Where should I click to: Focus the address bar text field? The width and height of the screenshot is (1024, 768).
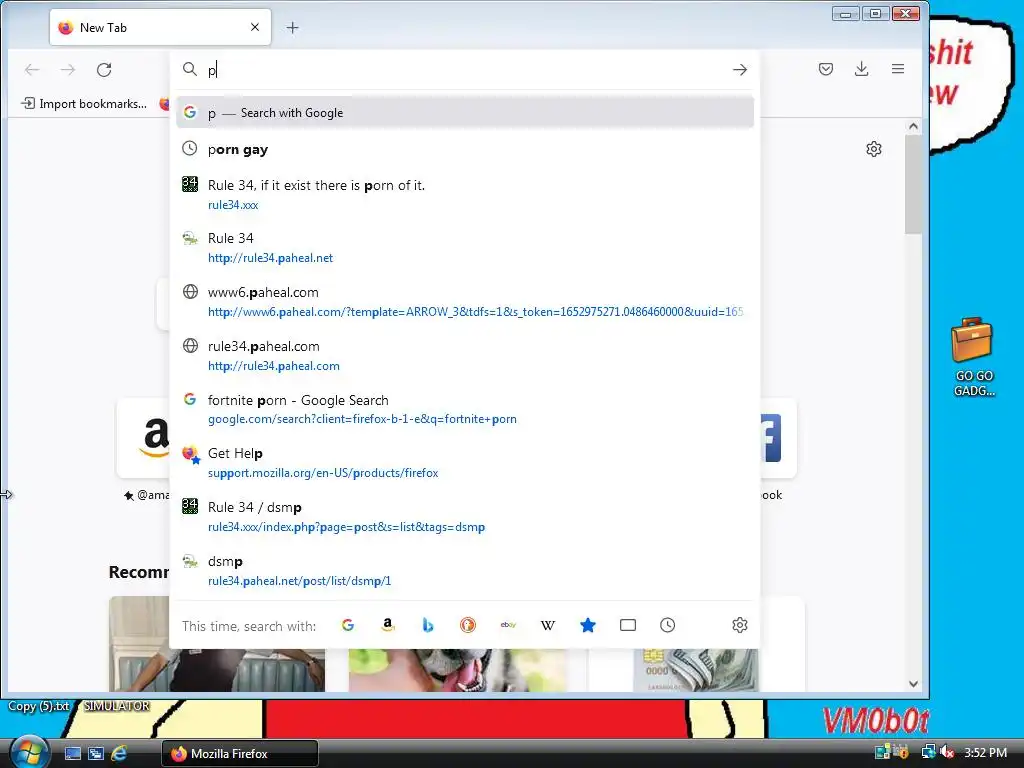(465, 69)
